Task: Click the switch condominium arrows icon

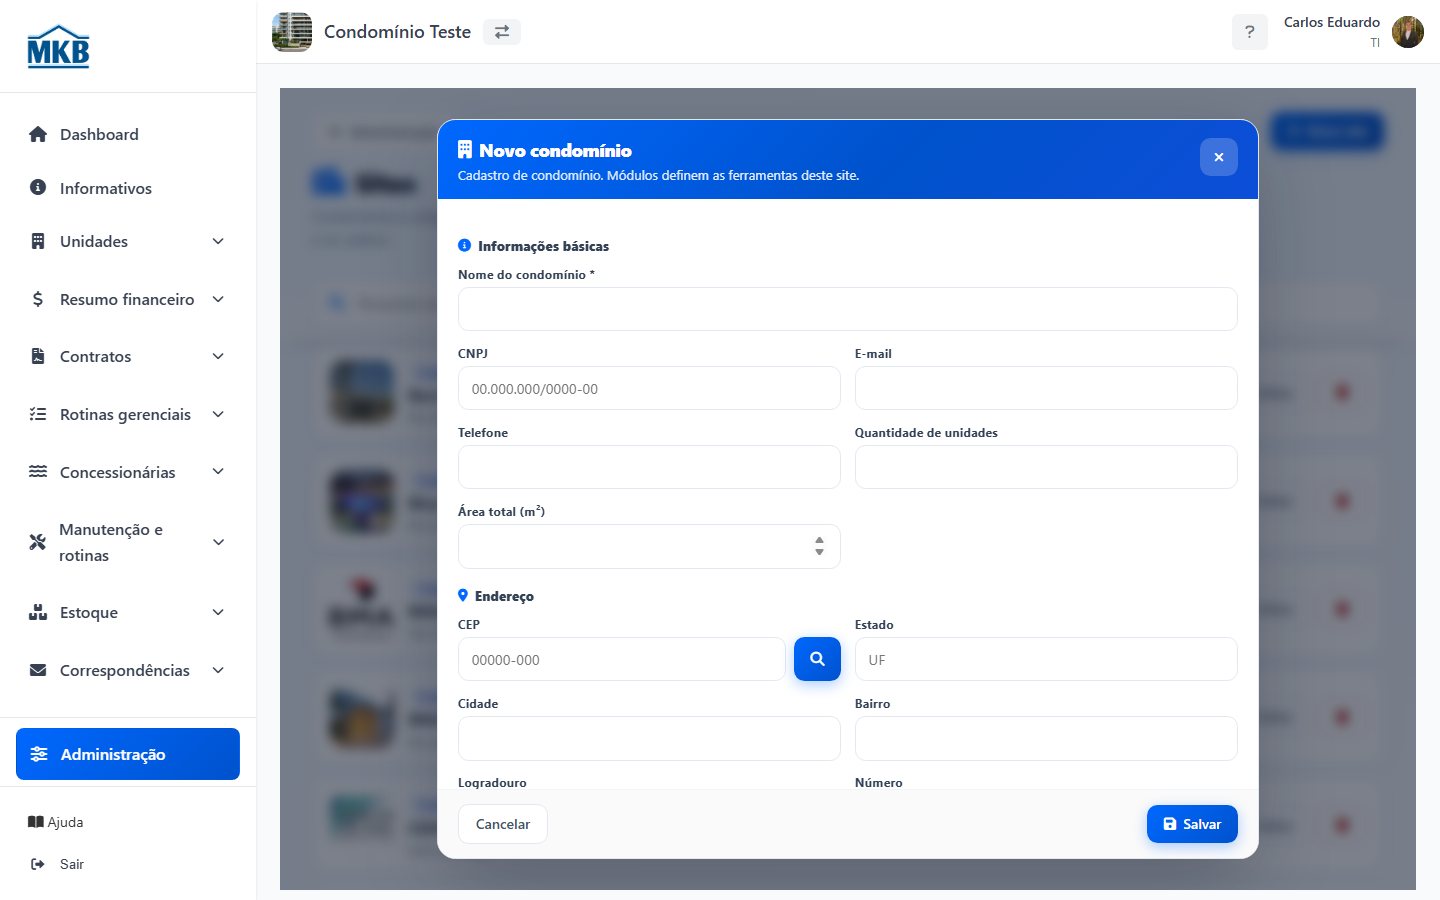Action: 502,32
